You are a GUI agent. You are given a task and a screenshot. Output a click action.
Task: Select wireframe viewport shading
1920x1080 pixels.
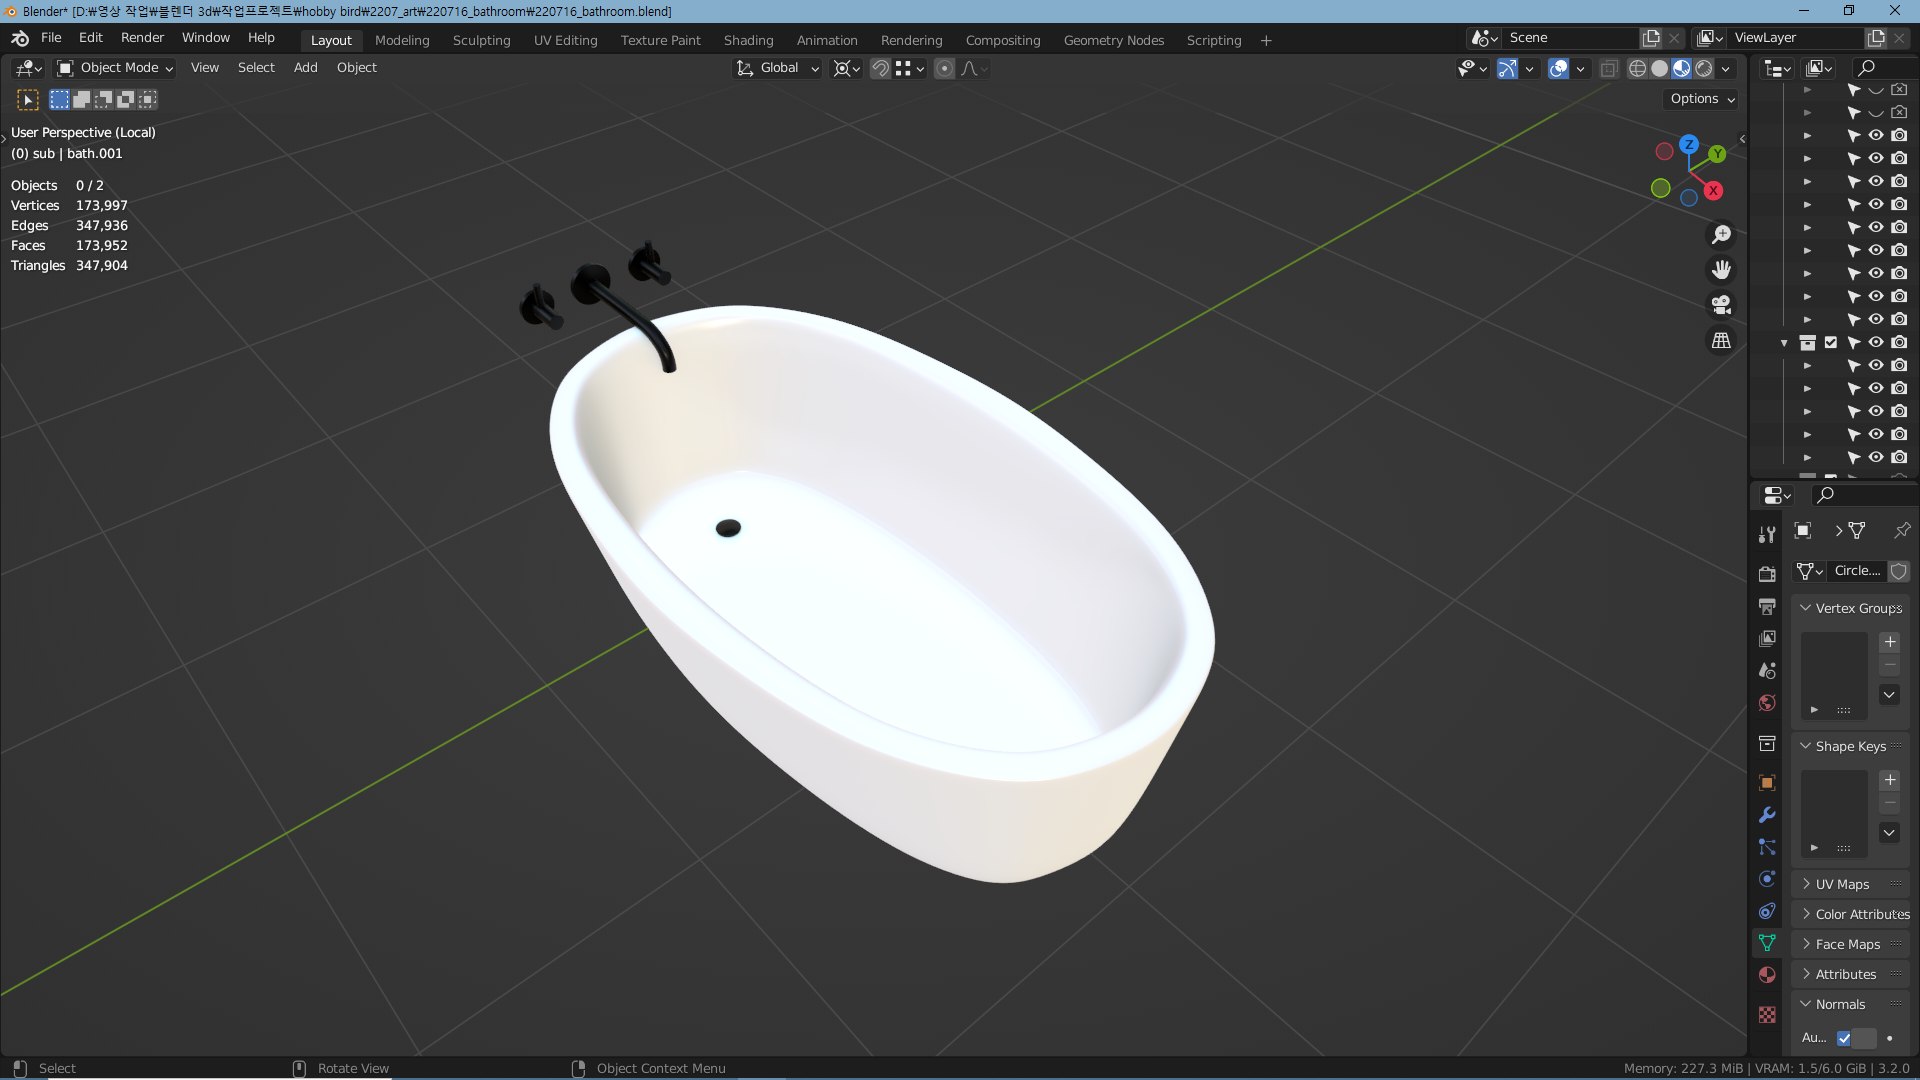[x=1637, y=68]
